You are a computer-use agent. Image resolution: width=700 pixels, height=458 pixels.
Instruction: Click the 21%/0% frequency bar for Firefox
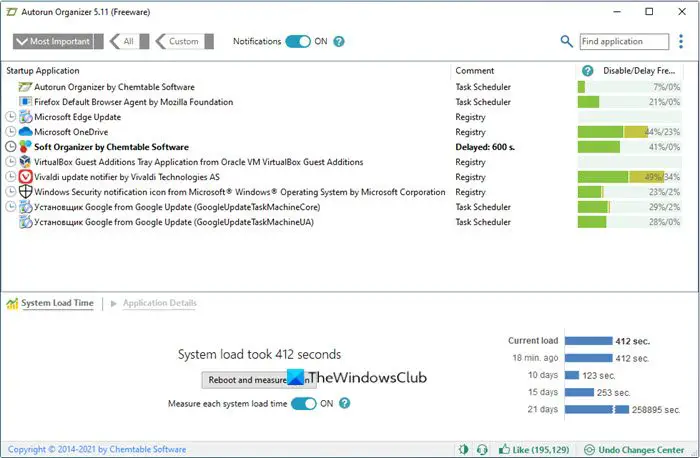pyautogui.click(x=629, y=102)
